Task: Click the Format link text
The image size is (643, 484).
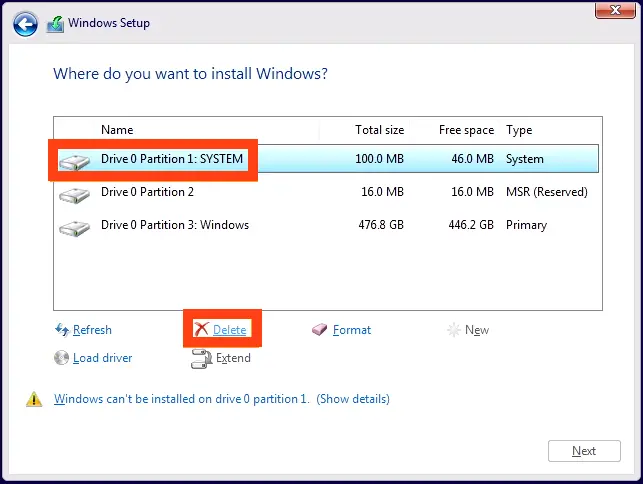Action: [352, 330]
